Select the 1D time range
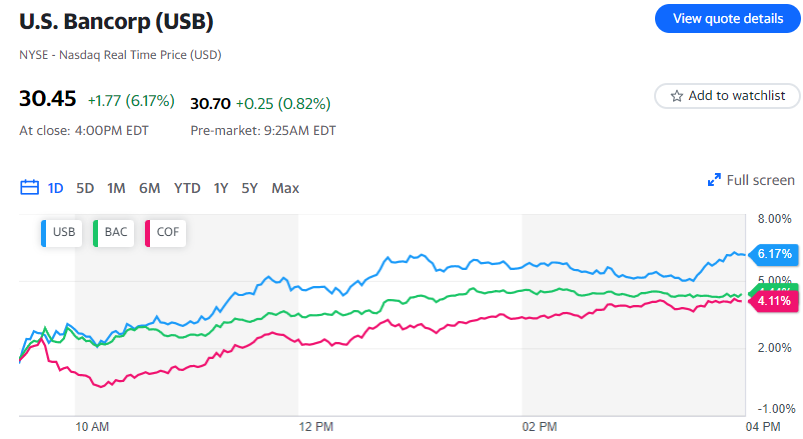This screenshot has width=803, height=439. (x=55, y=189)
